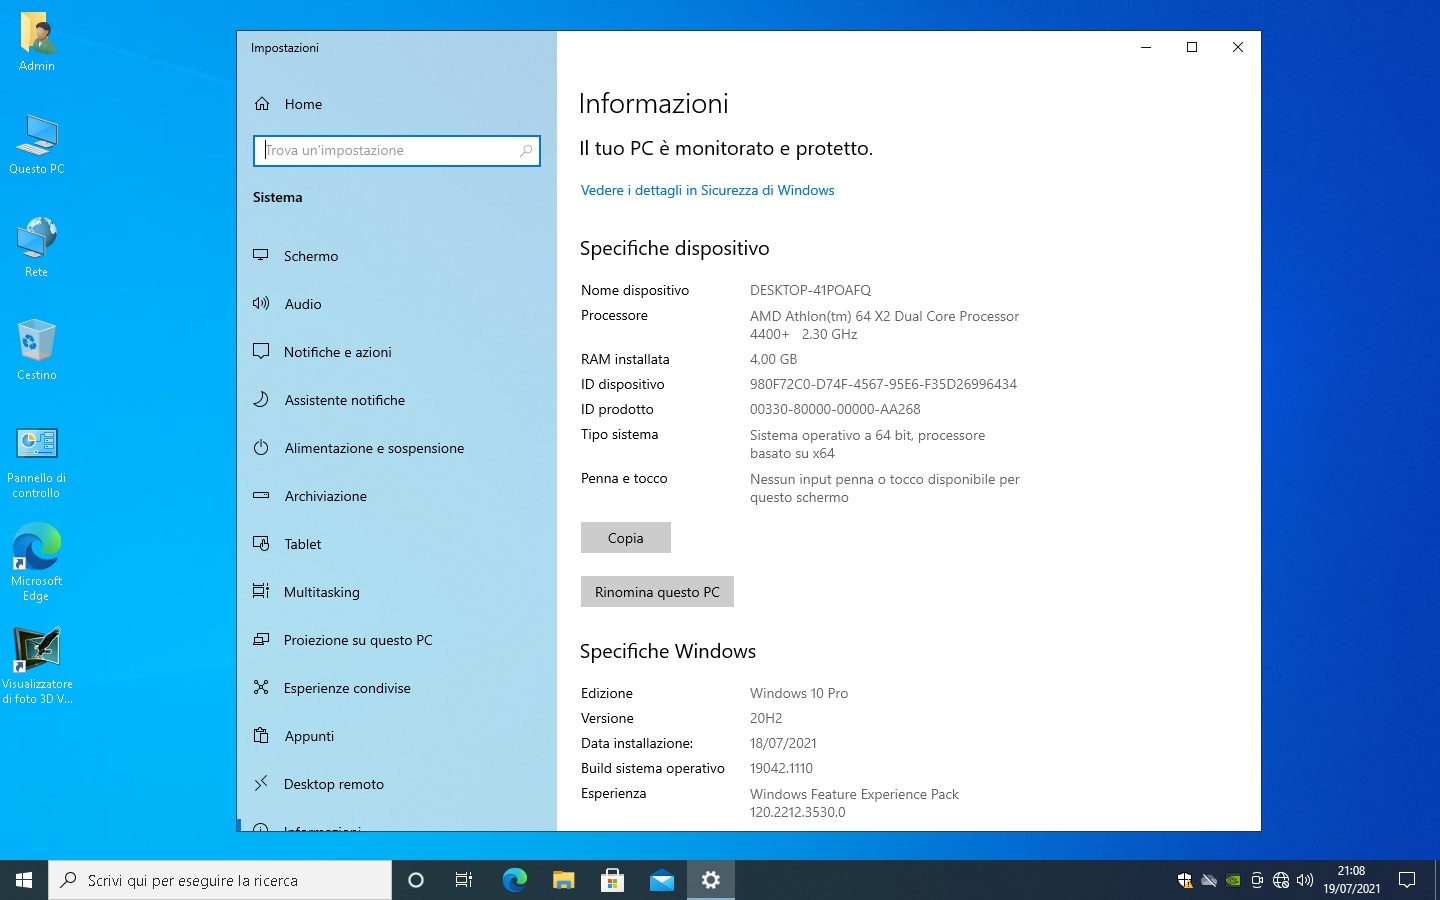
Task: Open the Multitasking settings page
Action: pos(321,592)
